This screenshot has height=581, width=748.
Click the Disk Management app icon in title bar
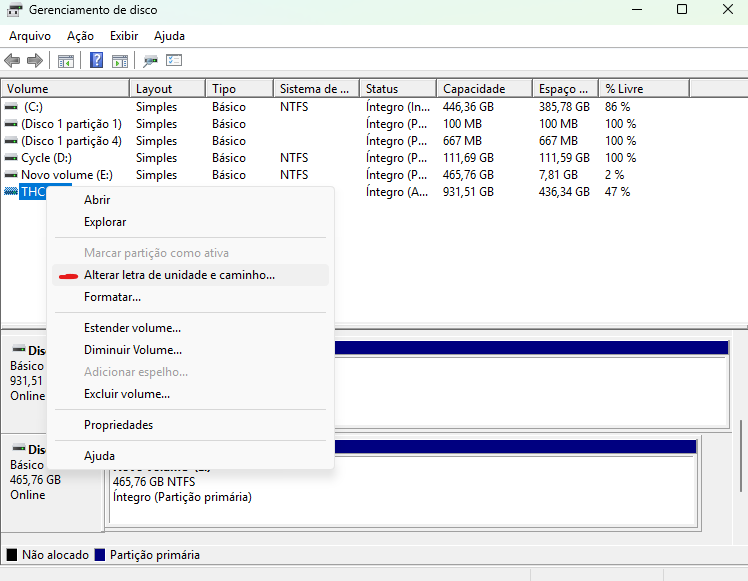pyautogui.click(x=14, y=10)
